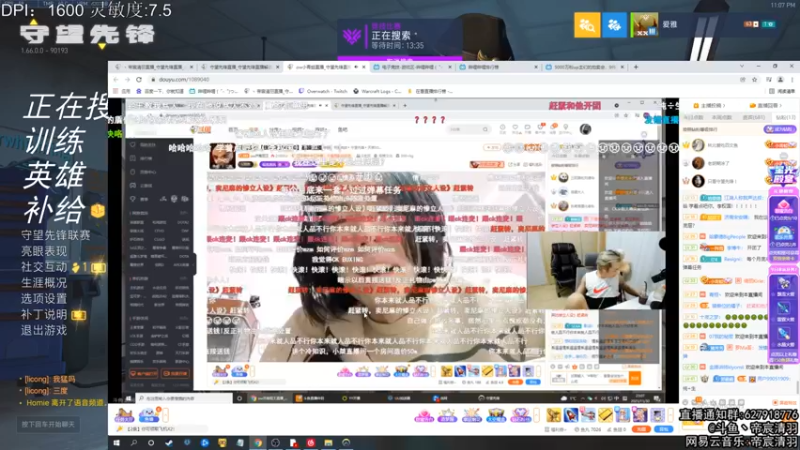Screen dimensions: 800x450
Task: Select 英雄 in the Overwatch menu
Action: 54,175
